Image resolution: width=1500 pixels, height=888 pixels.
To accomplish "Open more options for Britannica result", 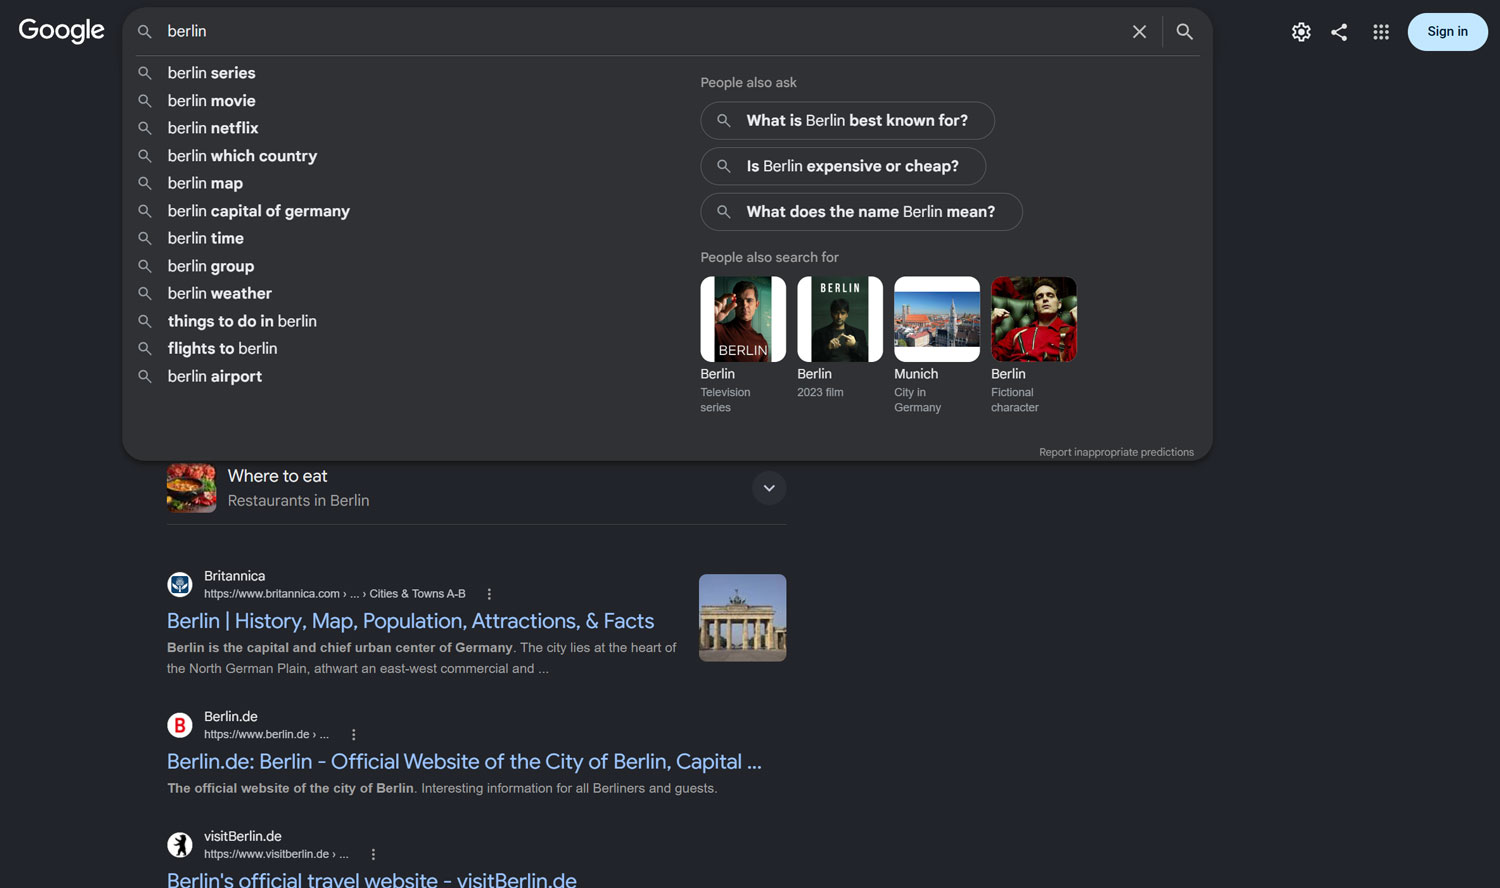I will [x=489, y=594].
